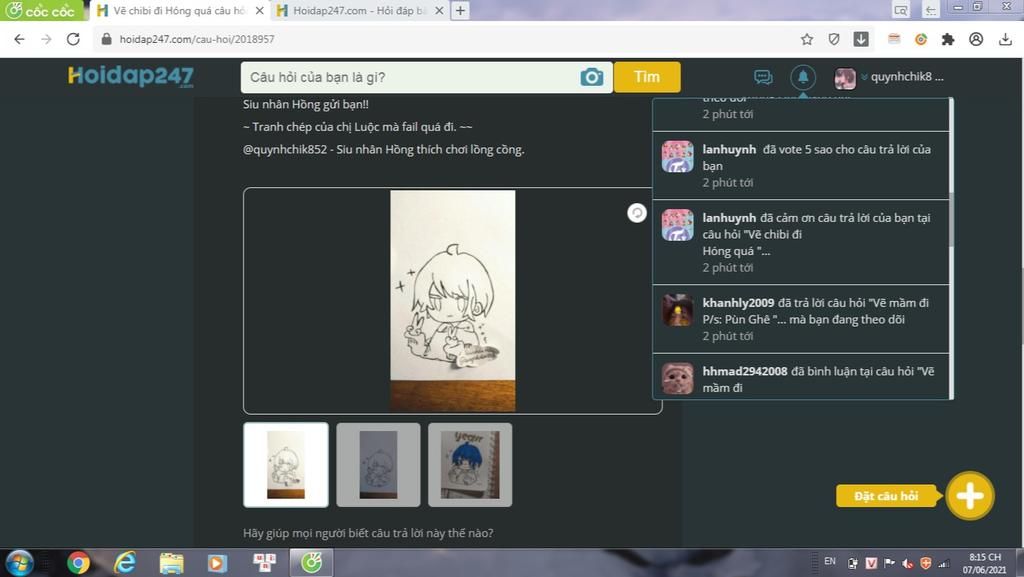Click the rotate image icon on the preview
The height and width of the screenshot is (577, 1024).
coord(637,213)
